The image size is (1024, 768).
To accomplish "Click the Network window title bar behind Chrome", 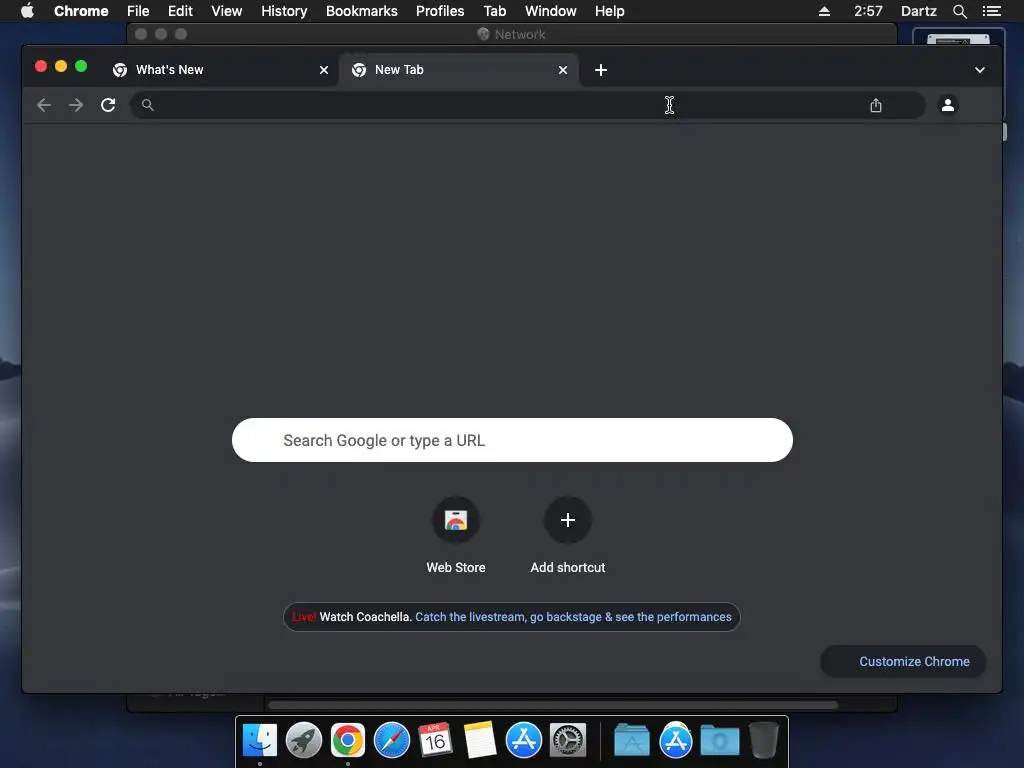I will coord(511,34).
